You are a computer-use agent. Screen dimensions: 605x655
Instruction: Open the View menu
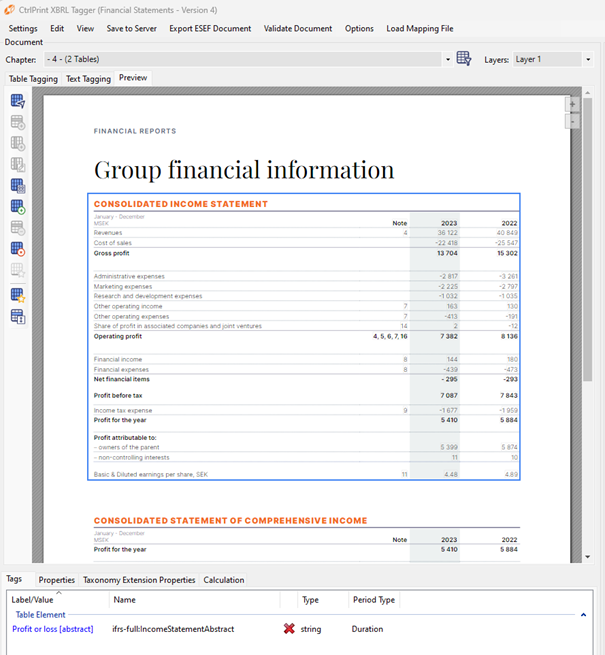coord(85,28)
